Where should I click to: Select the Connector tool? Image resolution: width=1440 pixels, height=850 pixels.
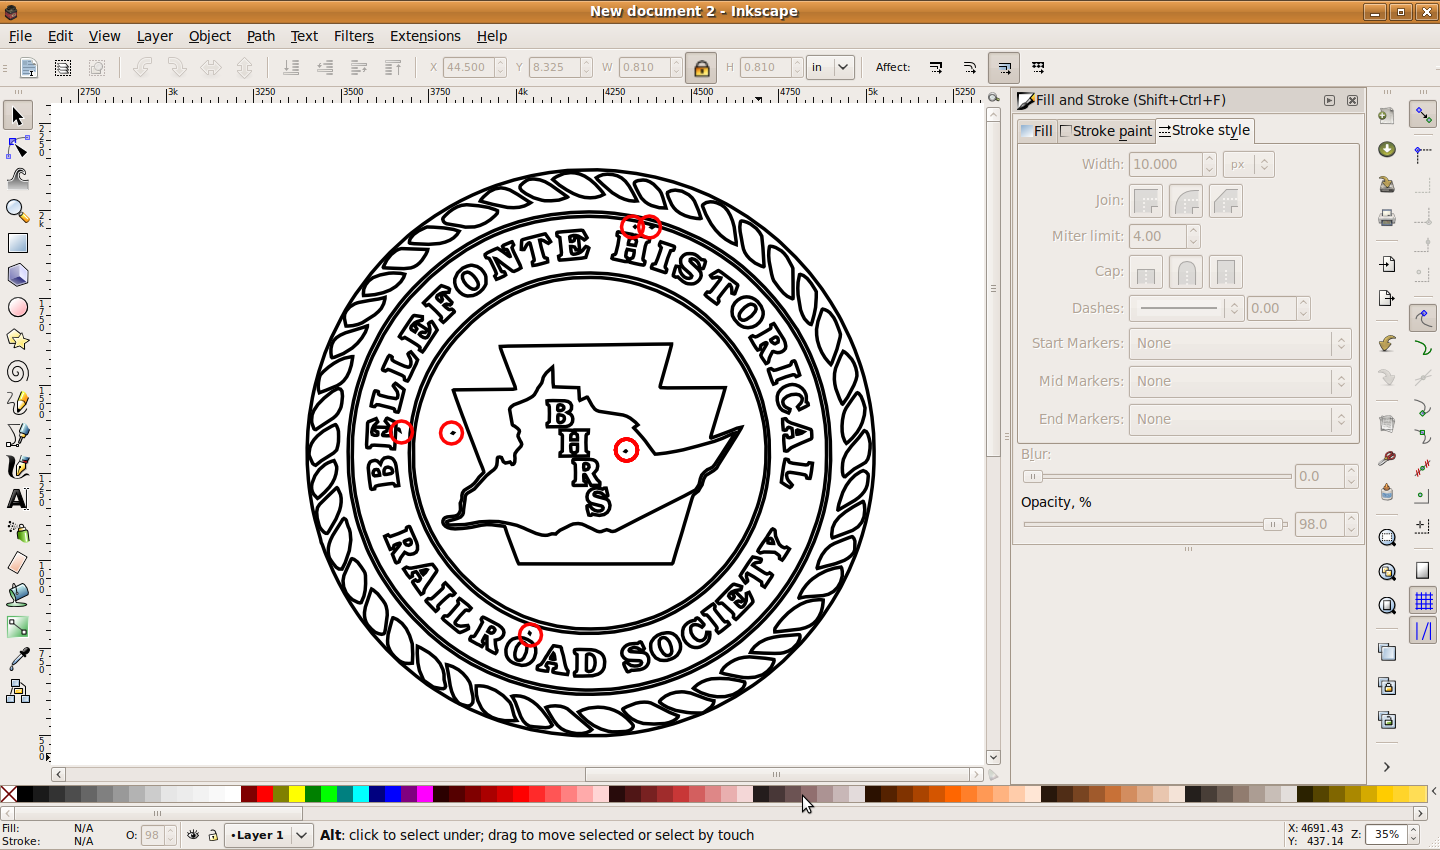click(x=17, y=691)
